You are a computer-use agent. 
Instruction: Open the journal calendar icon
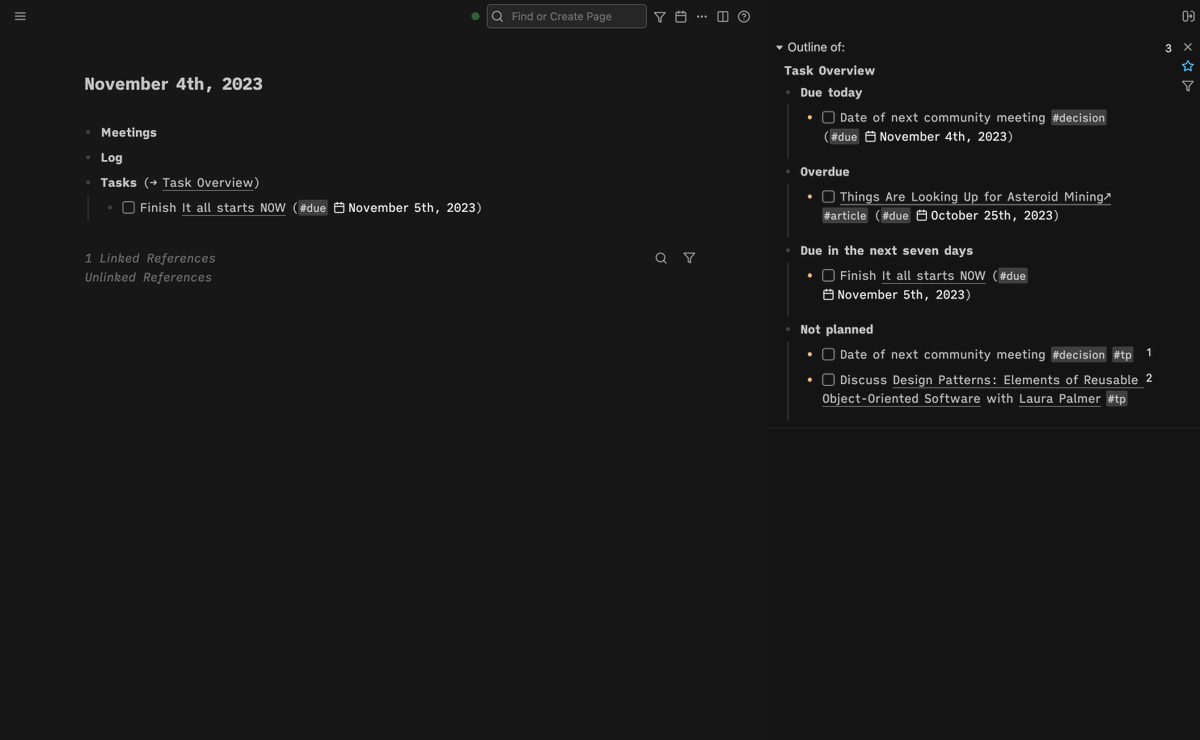pos(680,16)
